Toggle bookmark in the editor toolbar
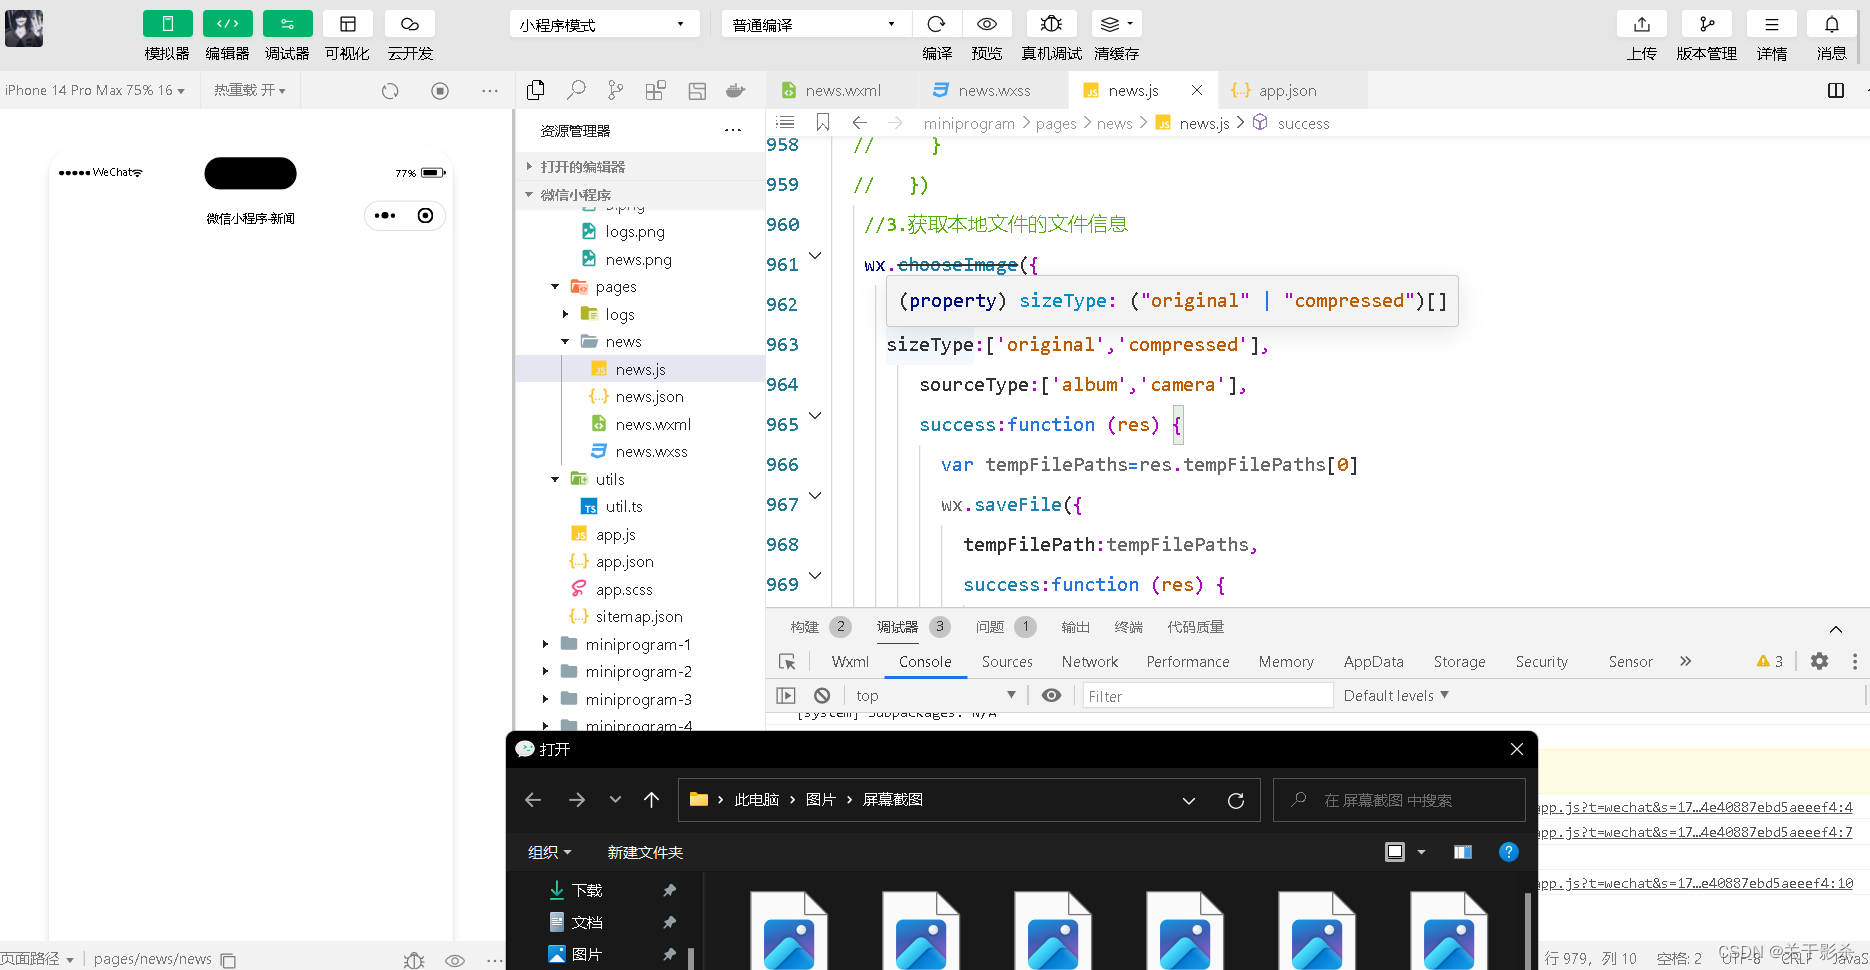 [x=823, y=122]
